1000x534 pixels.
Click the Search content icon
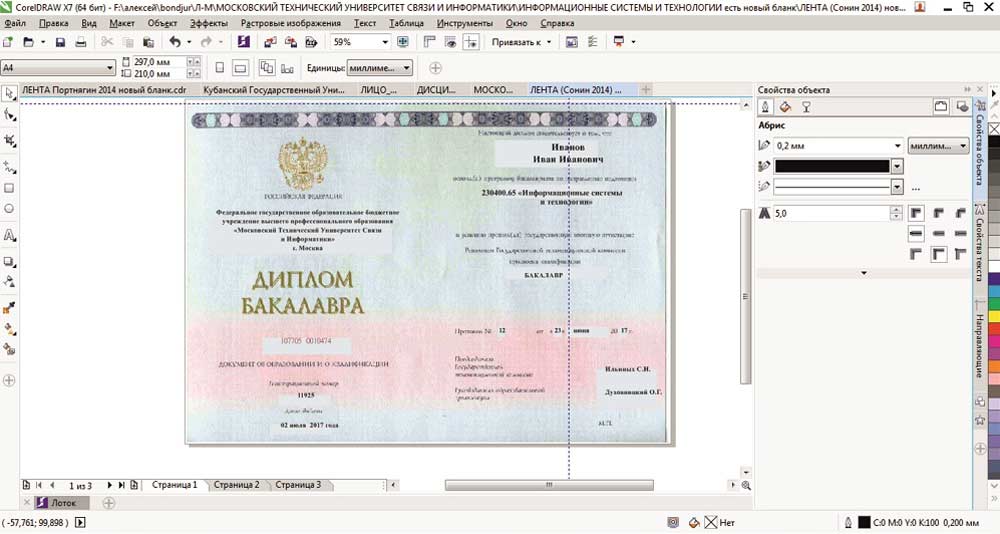pos(243,42)
